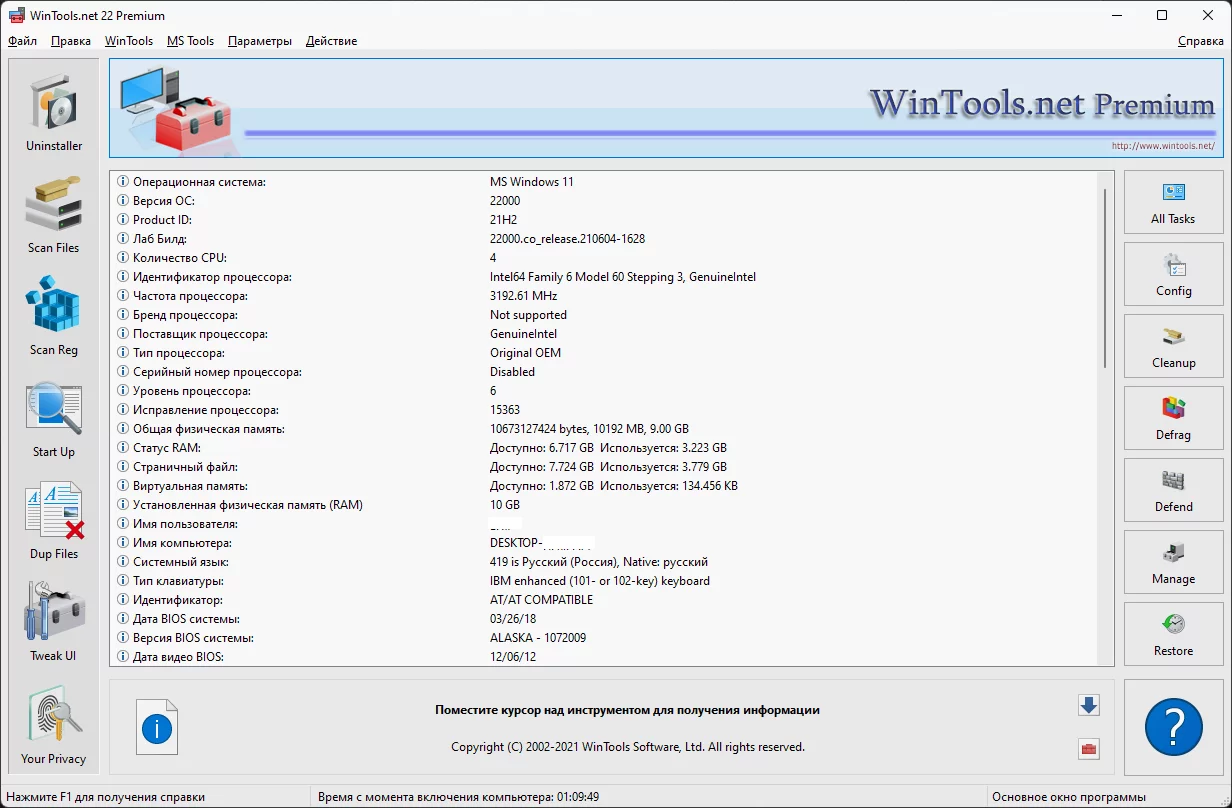Click 'Основное окно программы' in status bar
This screenshot has height=808, width=1232.
[x=1069, y=797]
